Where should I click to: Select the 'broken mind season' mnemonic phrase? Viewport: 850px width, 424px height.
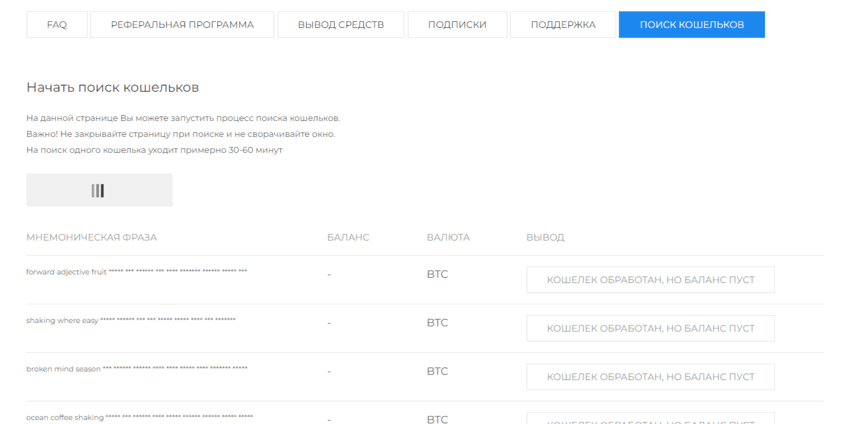point(136,369)
